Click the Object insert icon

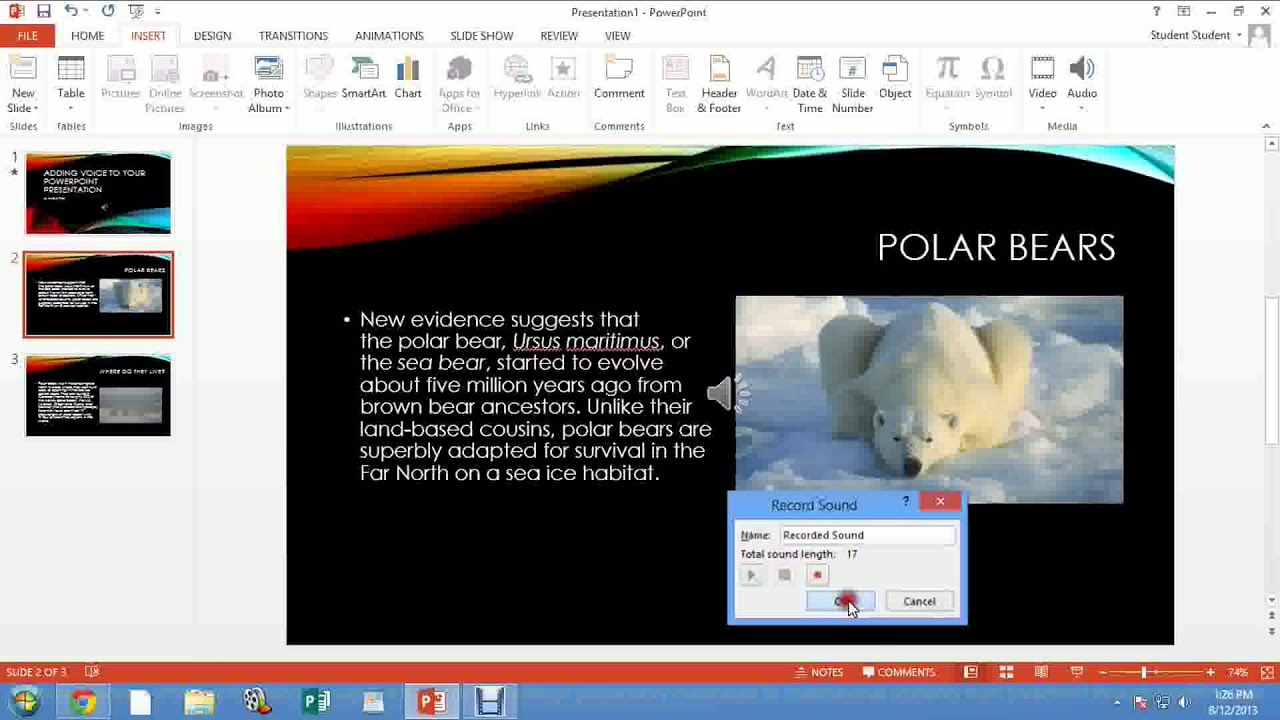click(x=895, y=78)
